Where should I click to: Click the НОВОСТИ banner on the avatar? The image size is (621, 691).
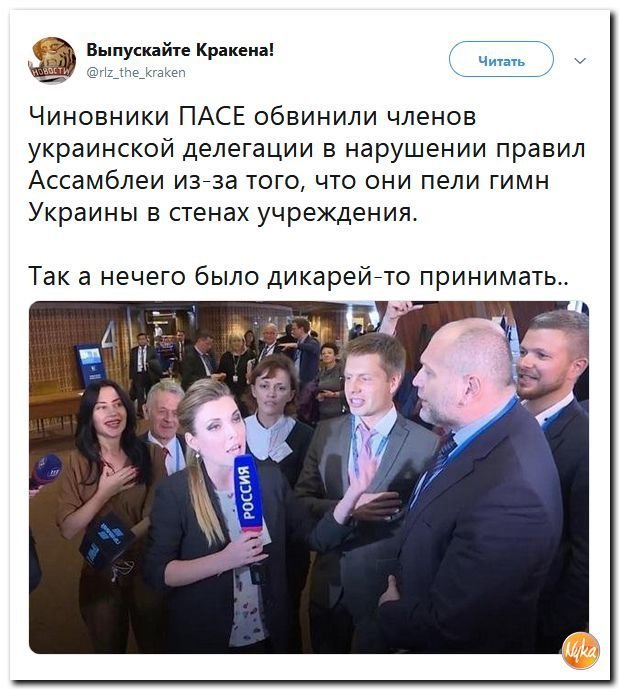coord(50,71)
